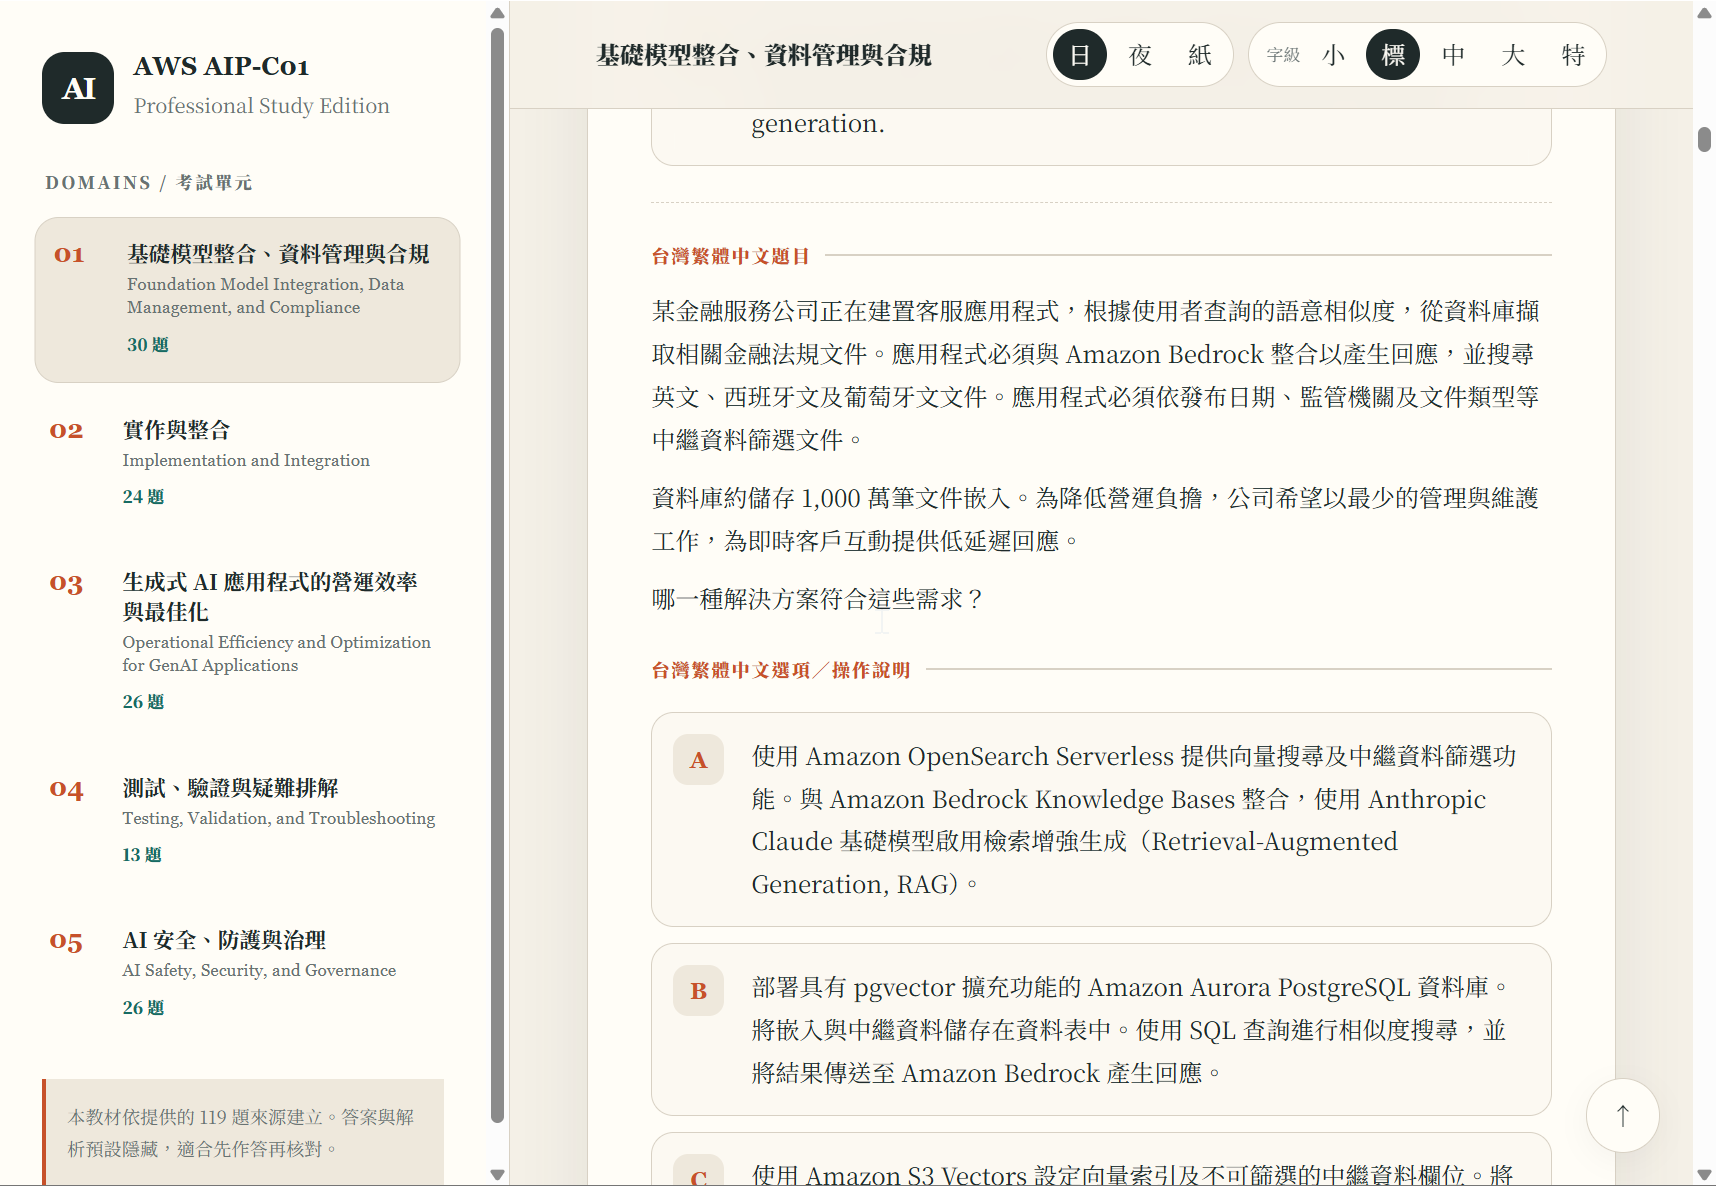The width and height of the screenshot is (1716, 1186).
Task: Click the AWS AIP-C01 title
Action: 221,66
